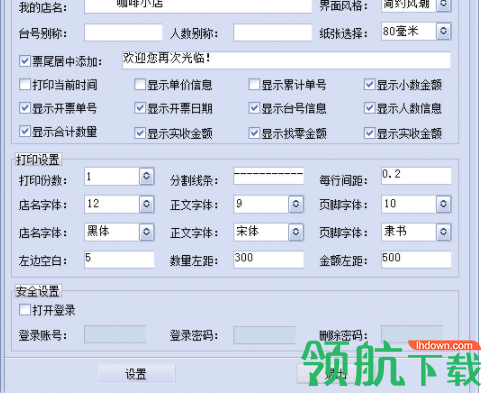Viewport: 481px width, 393px height.
Task: Click the 金额左距 field showing 500
Action: click(416, 259)
